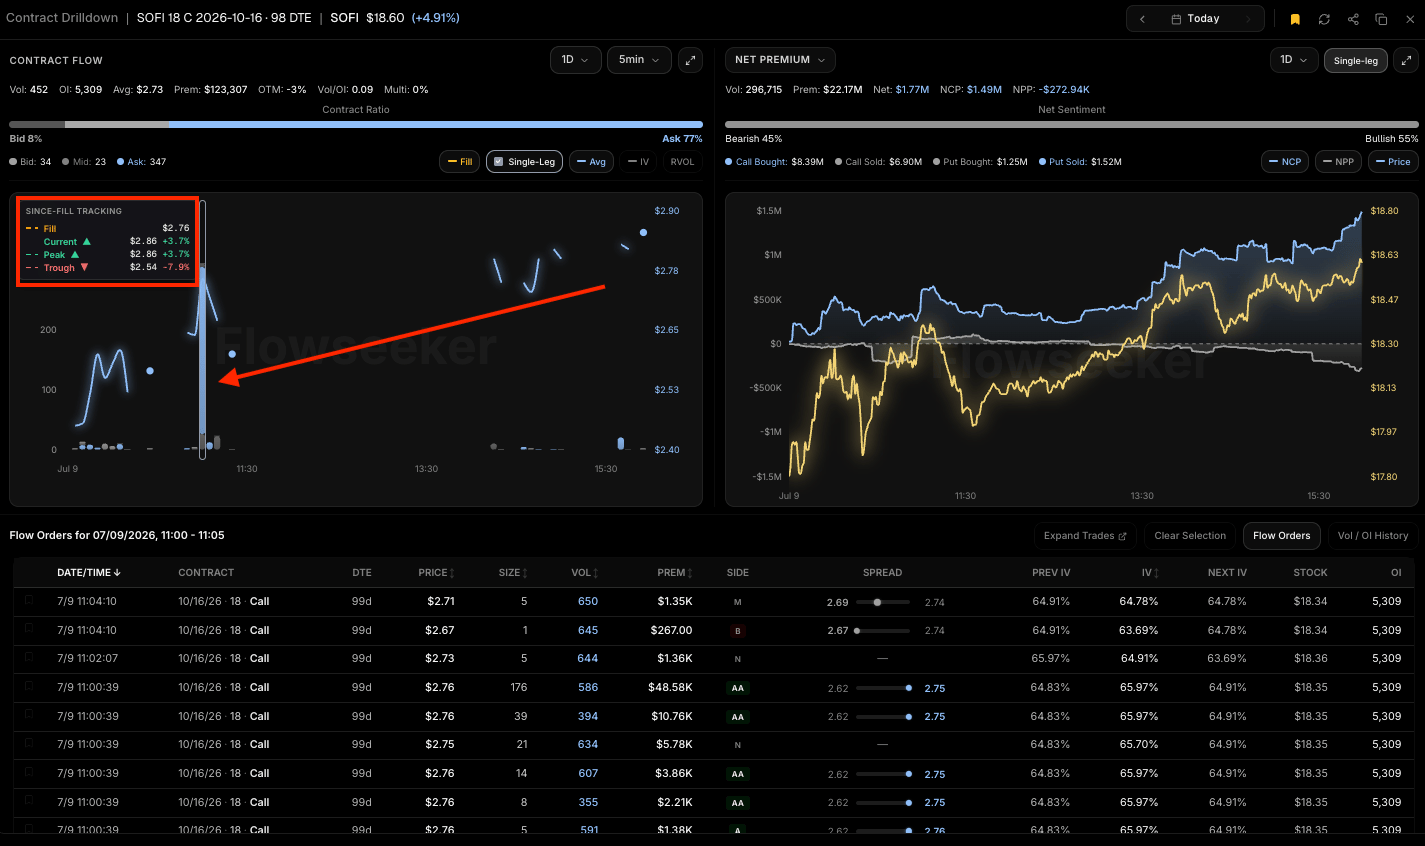
Task: Open the NET PREMIUM metric dropdown
Action: click(x=780, y=60)
